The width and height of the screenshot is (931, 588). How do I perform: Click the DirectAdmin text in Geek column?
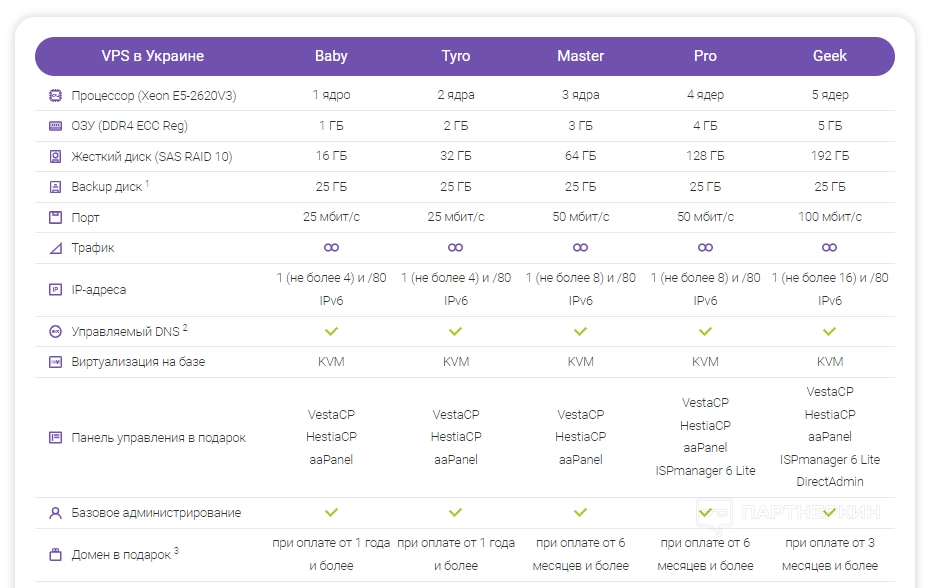[x=829, y=482]
